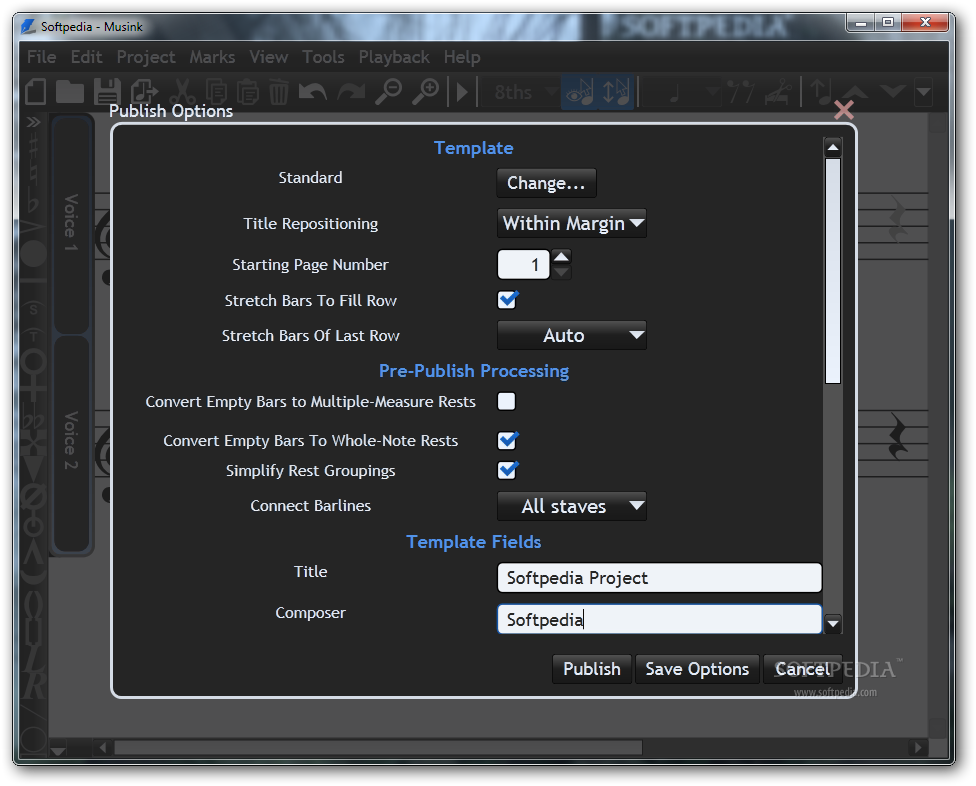The image size is (976, 786).
Task: Open the Marks menu
Action: [212, 57]
